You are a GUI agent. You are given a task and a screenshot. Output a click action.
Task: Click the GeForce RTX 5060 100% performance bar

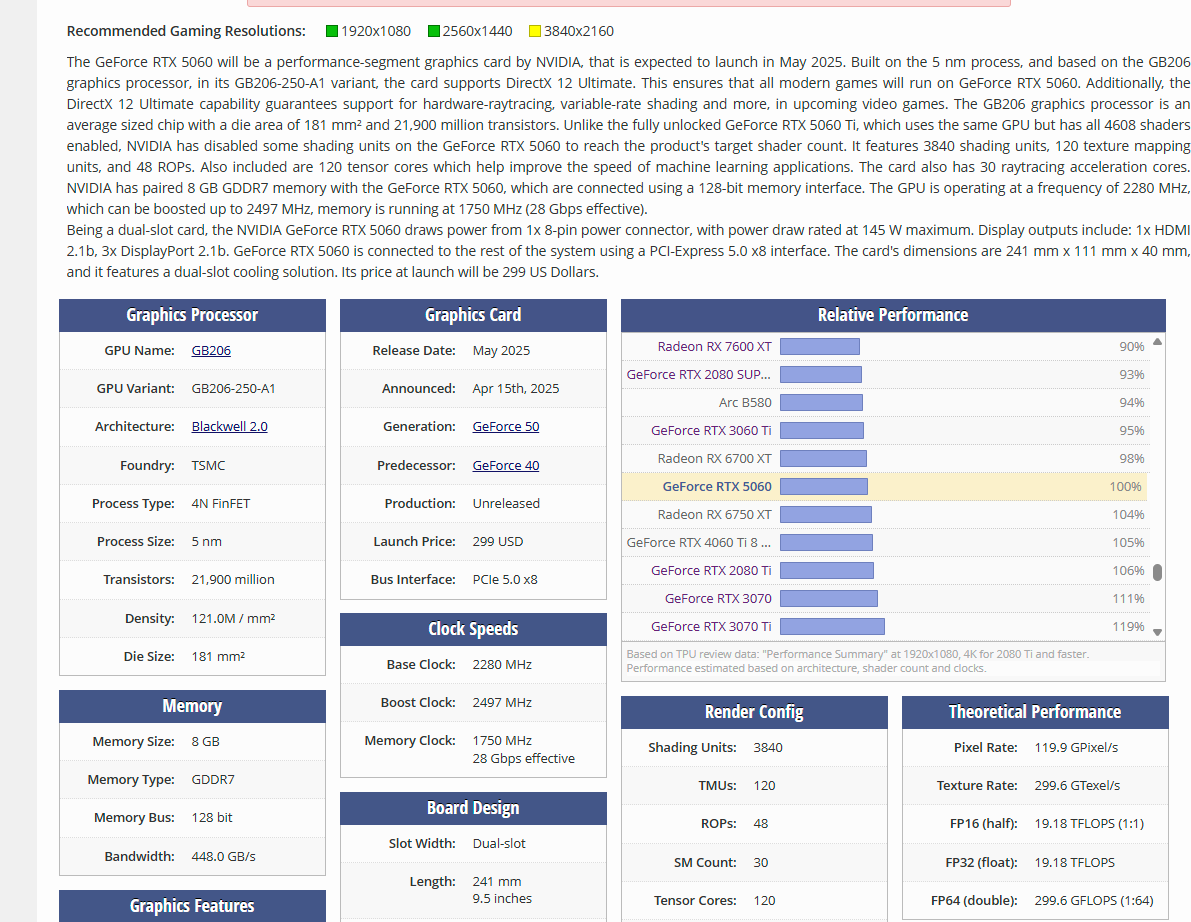point(823,486)
